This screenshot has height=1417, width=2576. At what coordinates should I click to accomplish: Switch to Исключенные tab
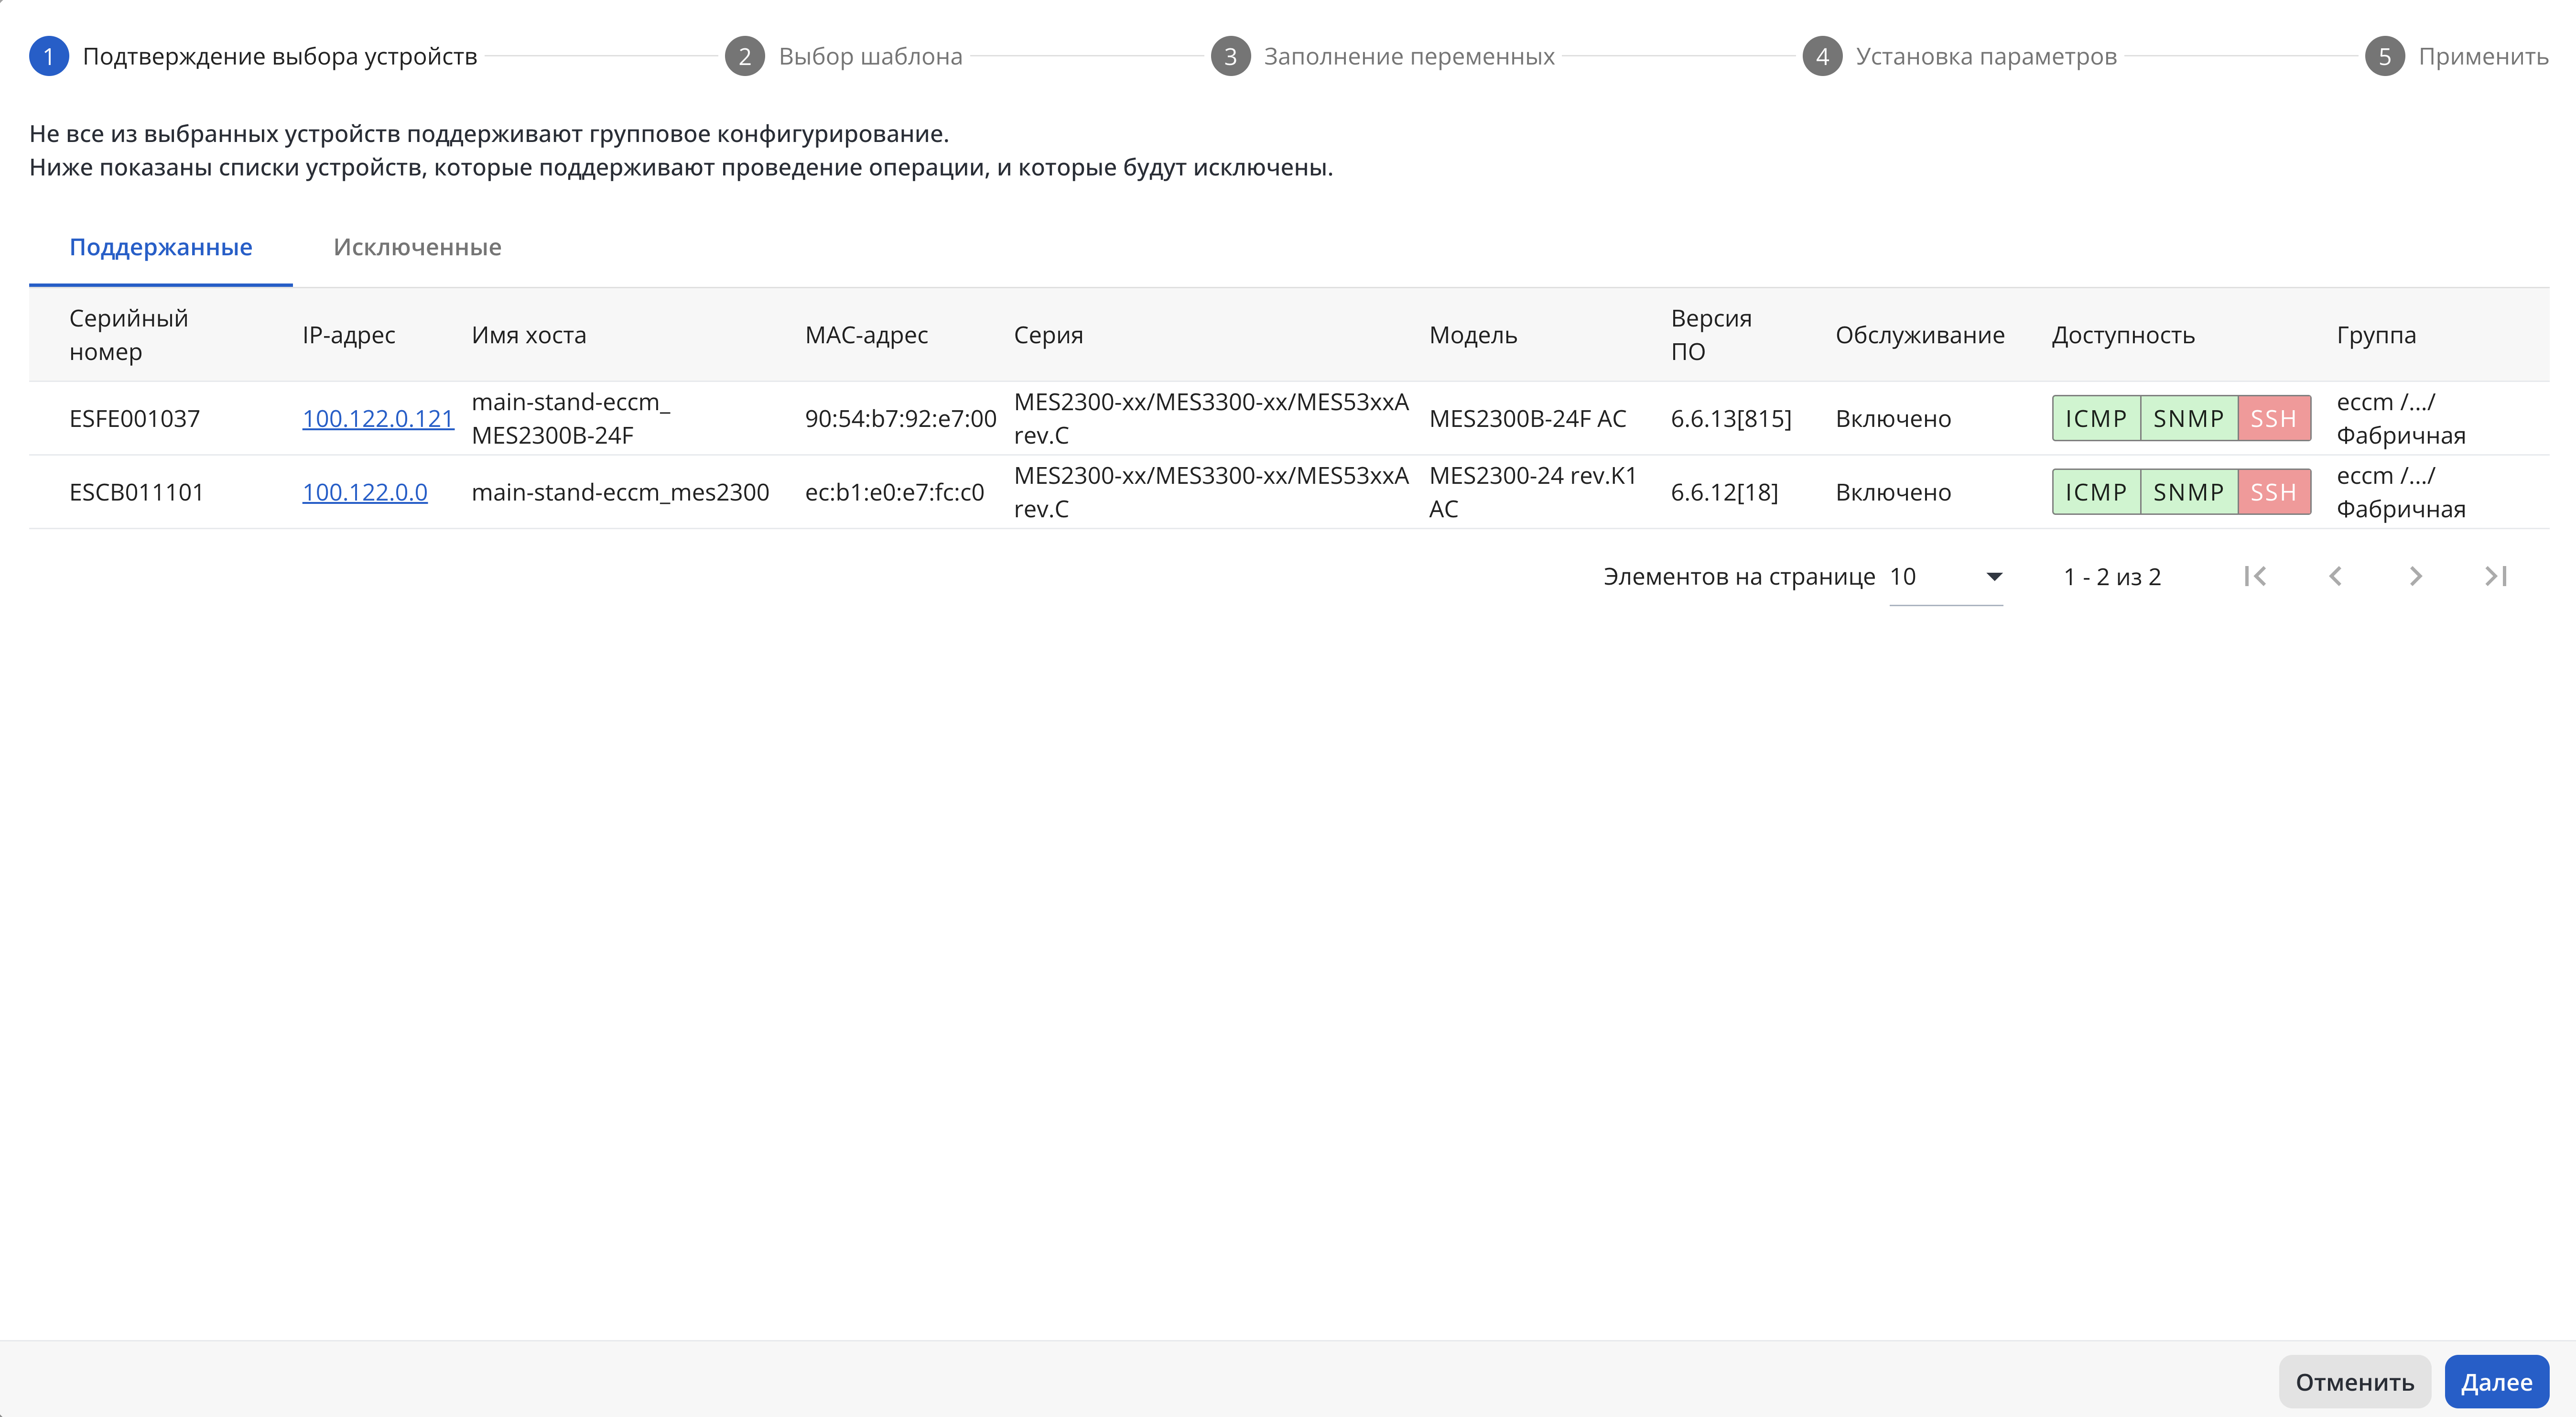tap(417, 247)
